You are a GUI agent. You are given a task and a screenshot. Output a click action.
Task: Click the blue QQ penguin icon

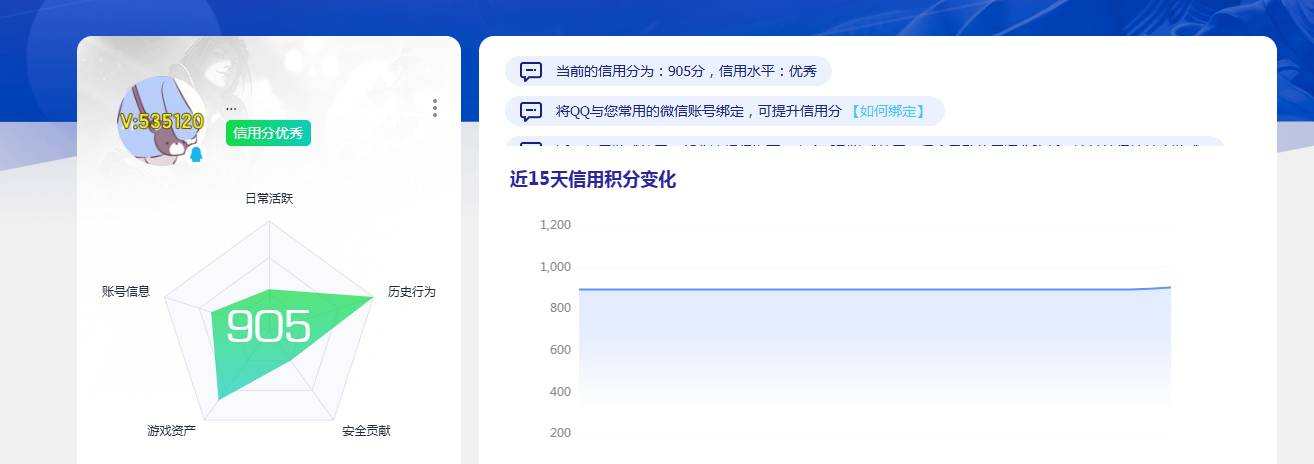click(x=196, y=154)
